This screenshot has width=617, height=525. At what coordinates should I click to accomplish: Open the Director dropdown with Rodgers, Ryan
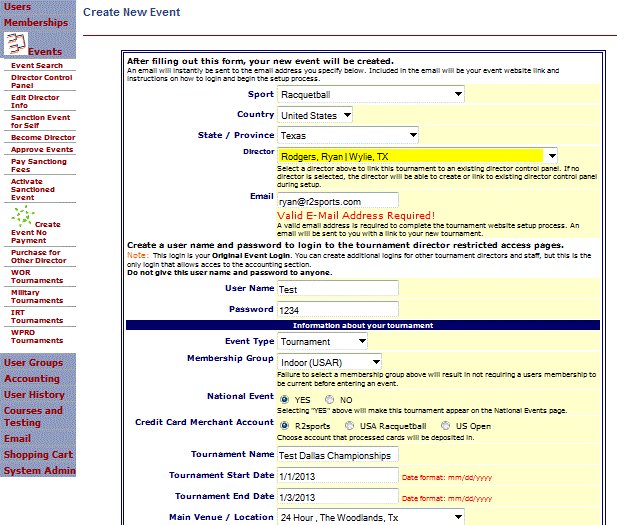(x=417, y=156)
